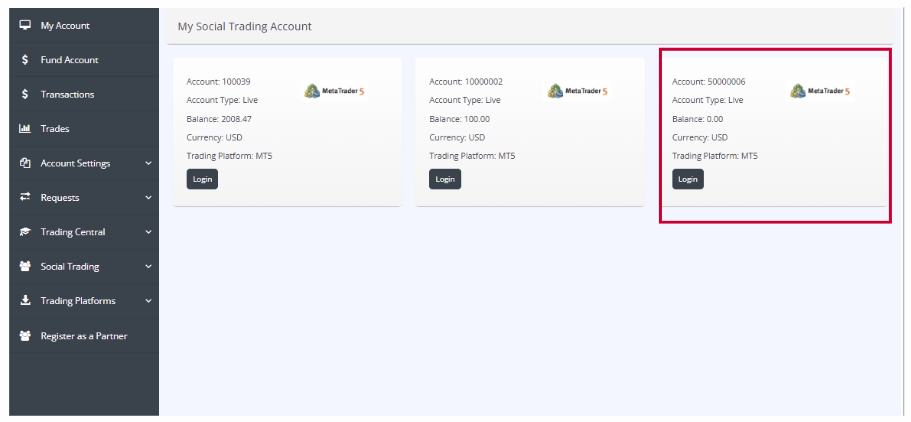Click the MetaTrader 5 logo on account 50000006
This screenshot has height=422, width=911.
tap(820, 91)
